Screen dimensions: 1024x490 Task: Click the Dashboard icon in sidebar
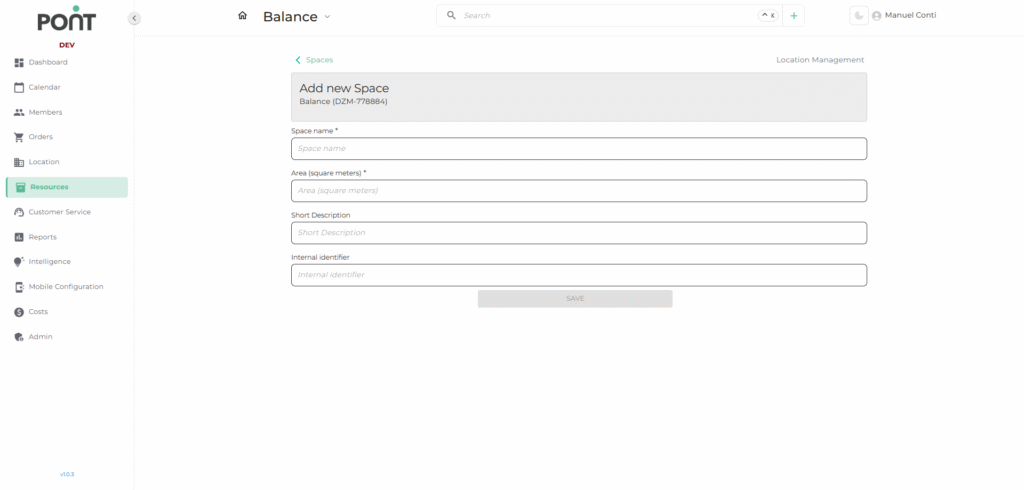coord(19,62)
